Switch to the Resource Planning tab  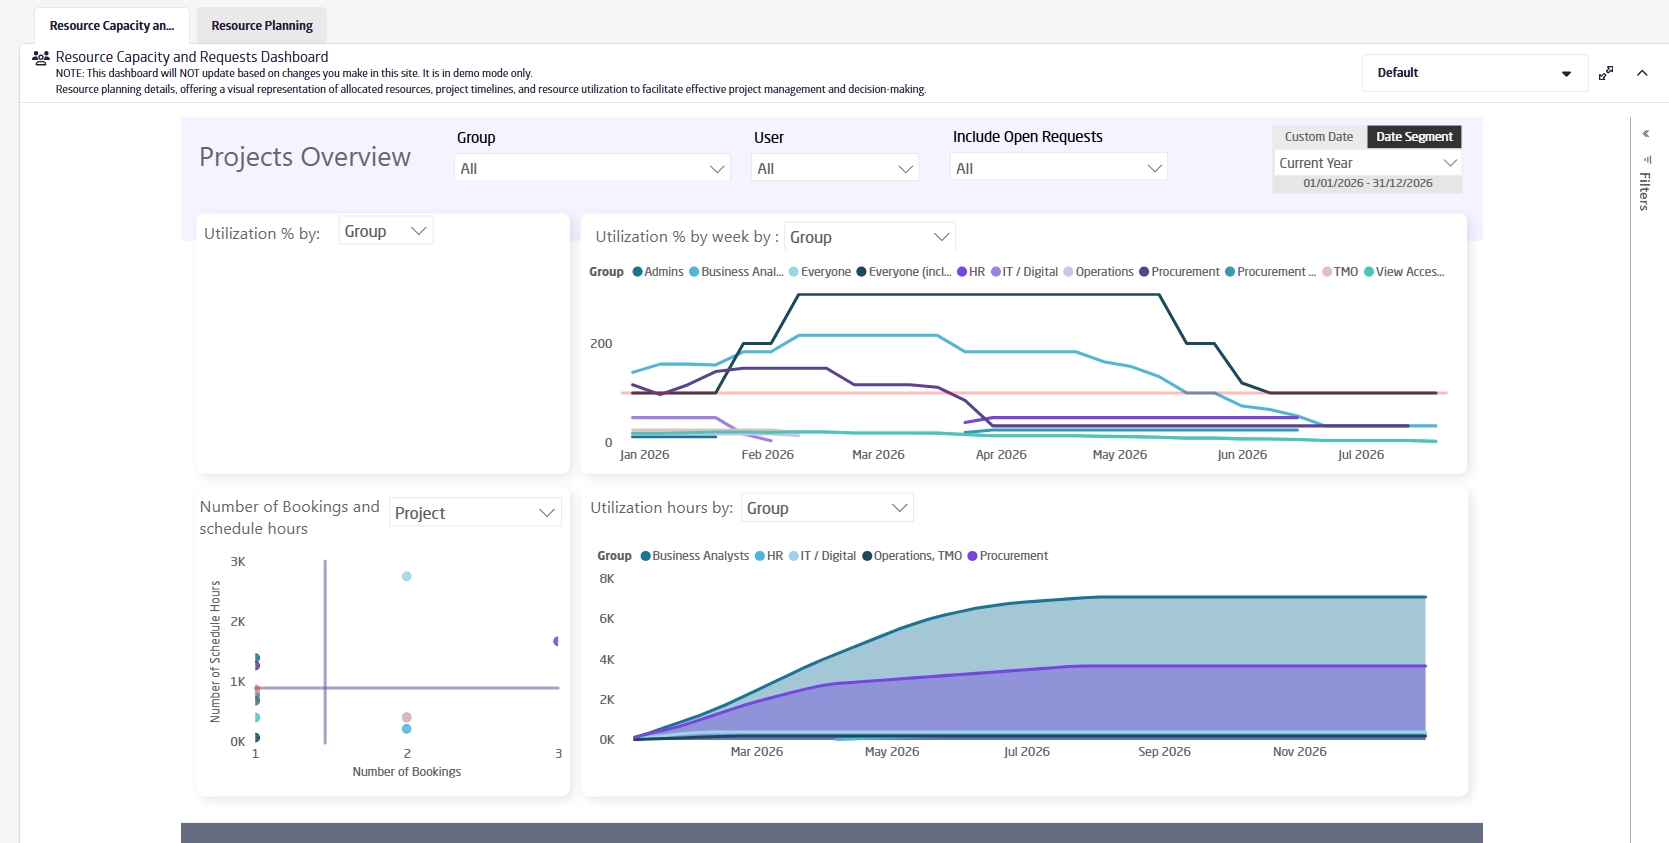point(262,26)
